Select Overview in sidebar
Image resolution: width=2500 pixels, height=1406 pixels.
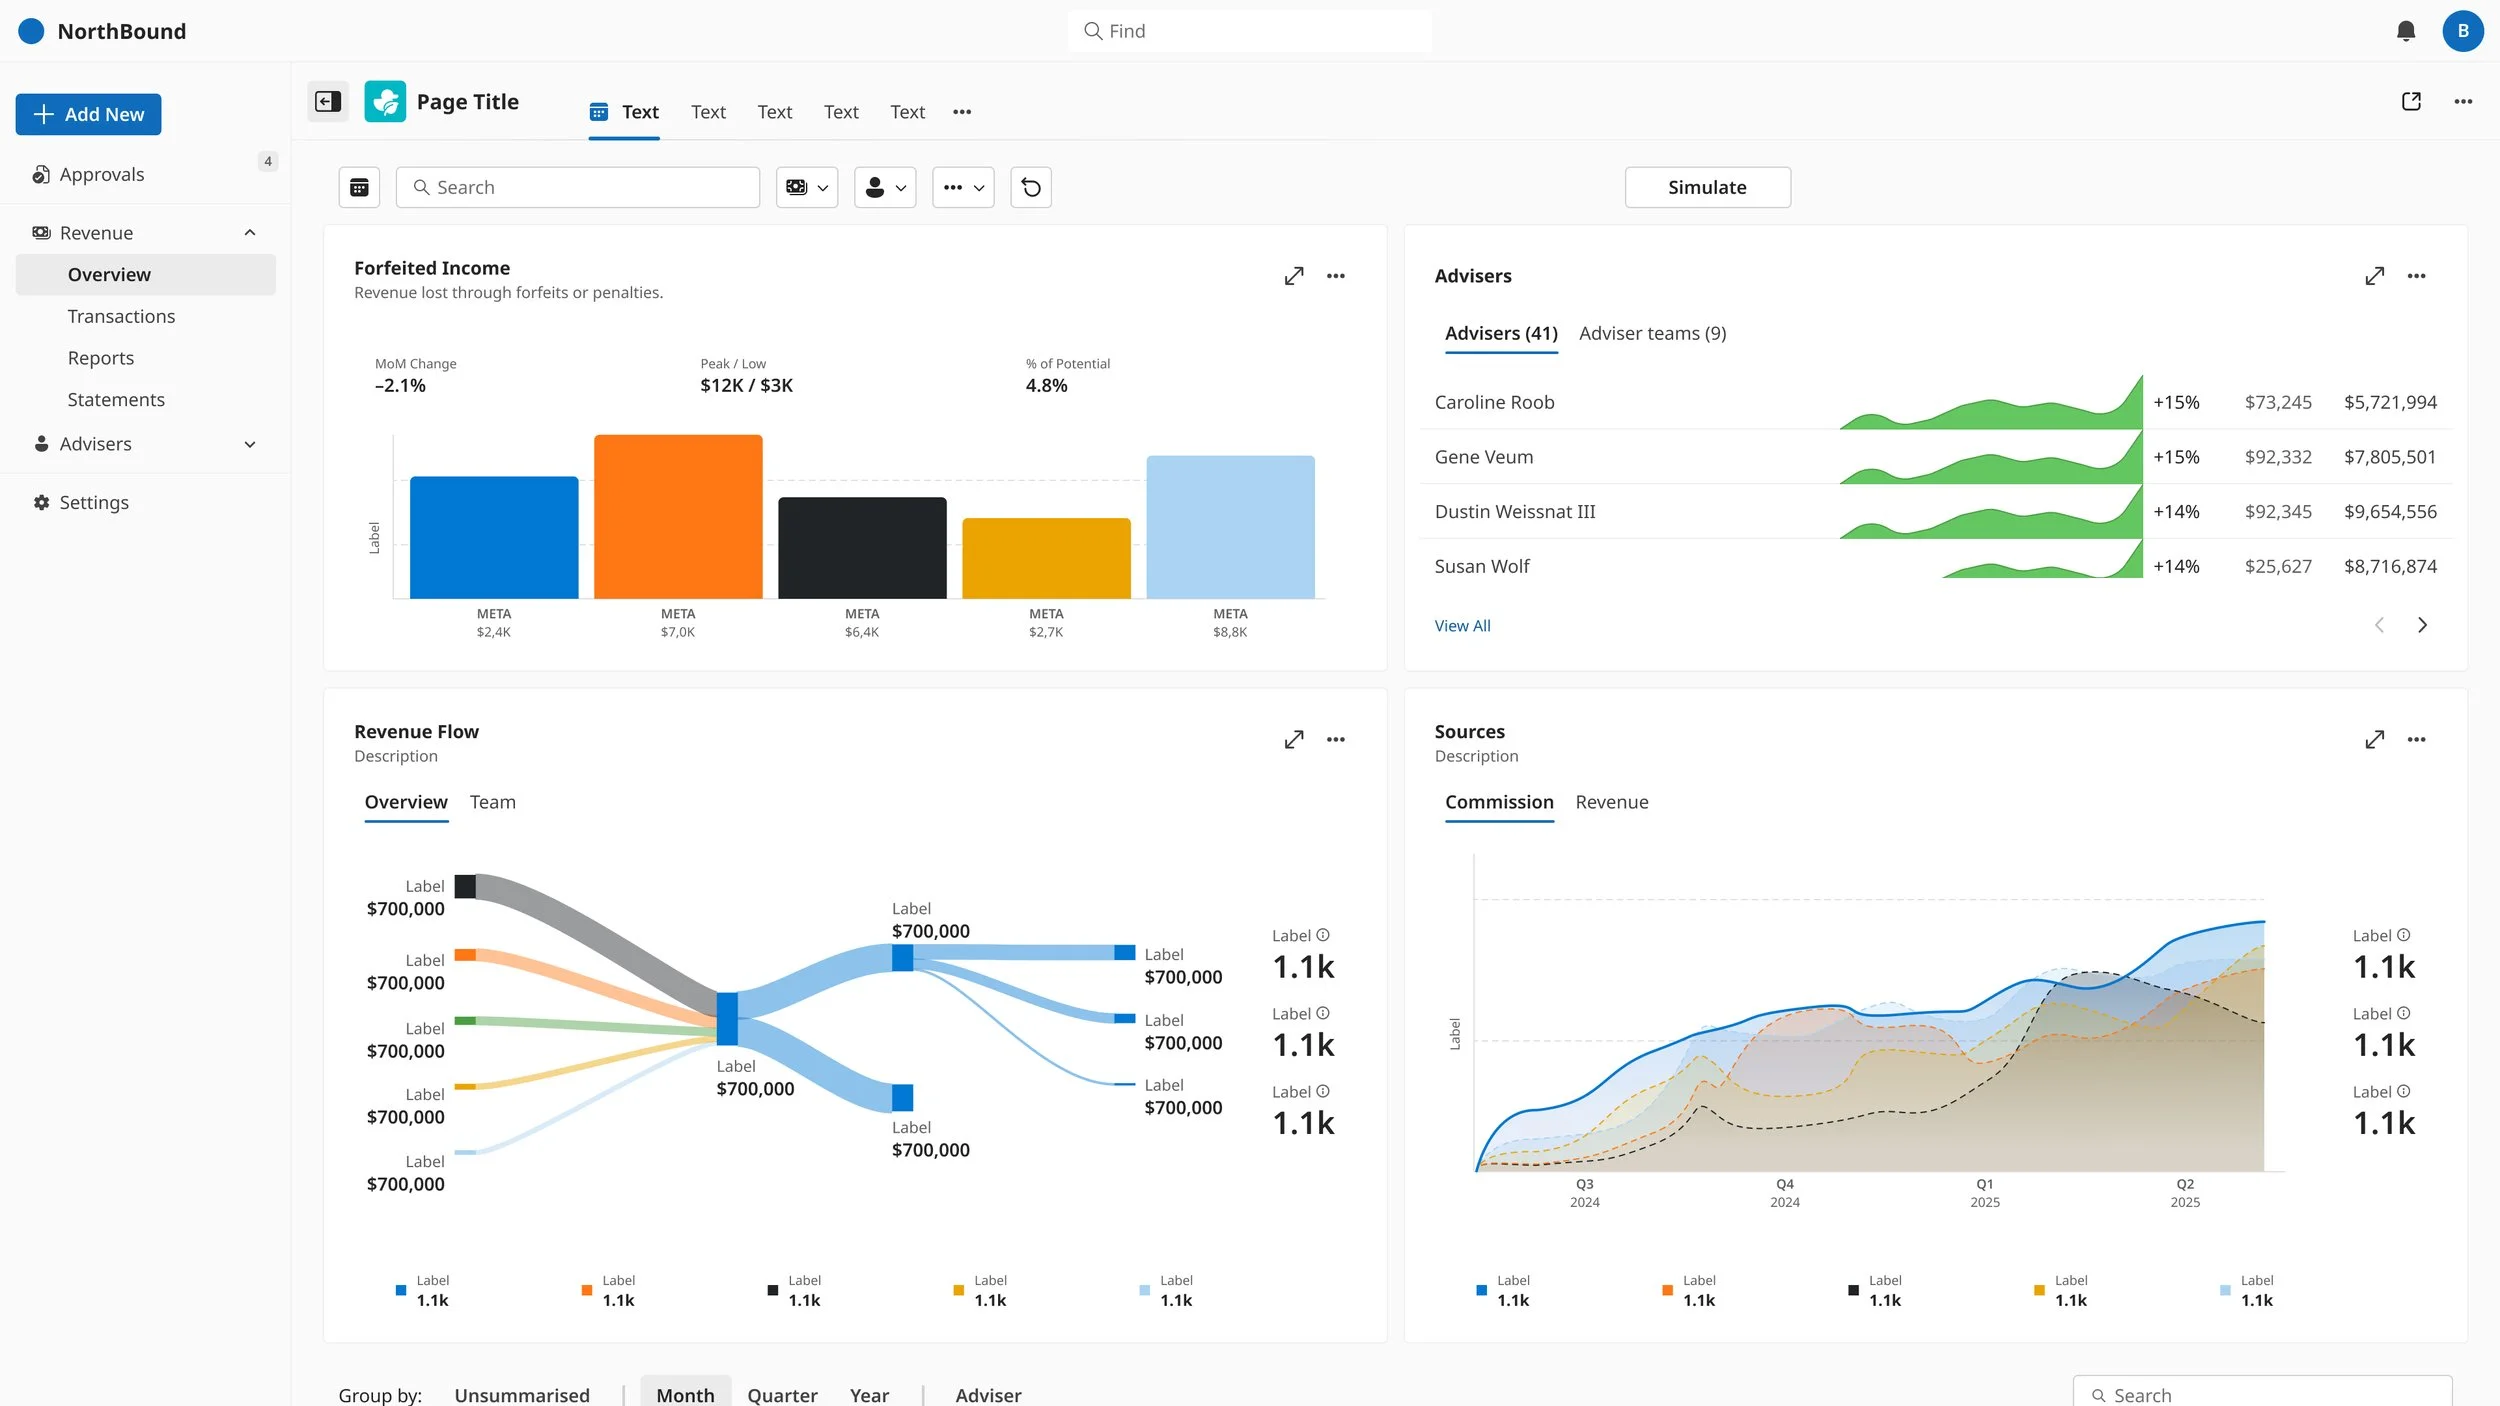pyautogui.click(x=146, y=275)
